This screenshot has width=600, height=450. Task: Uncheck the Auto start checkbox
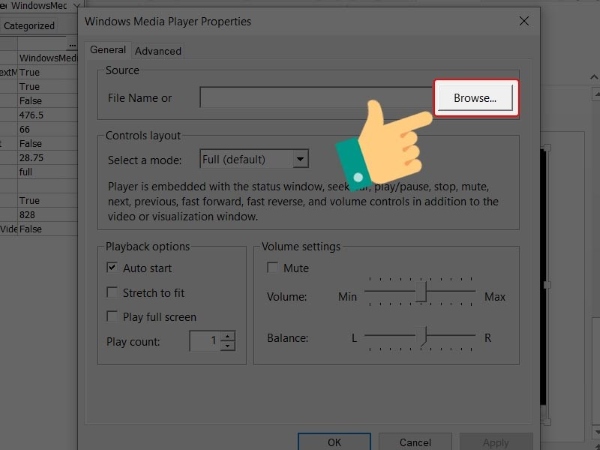coord(113,269)
